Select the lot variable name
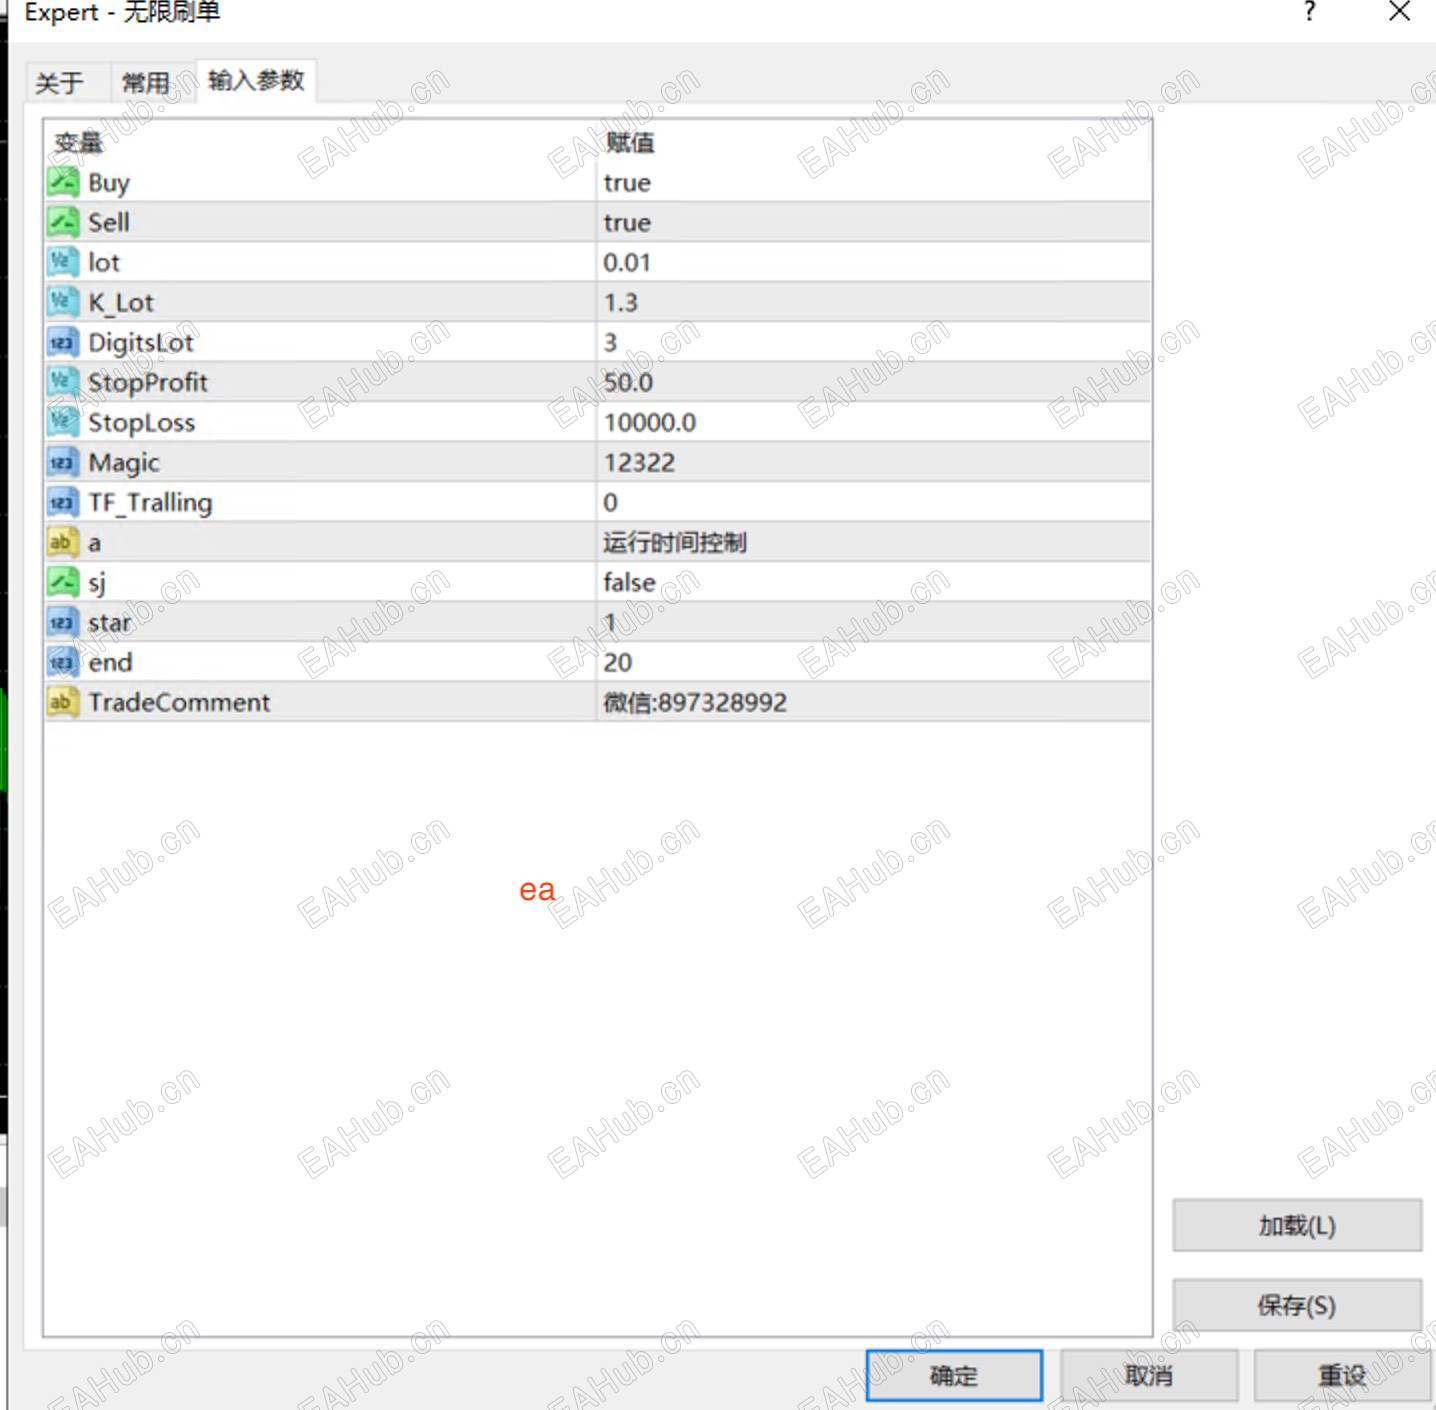 click(104, 262)
